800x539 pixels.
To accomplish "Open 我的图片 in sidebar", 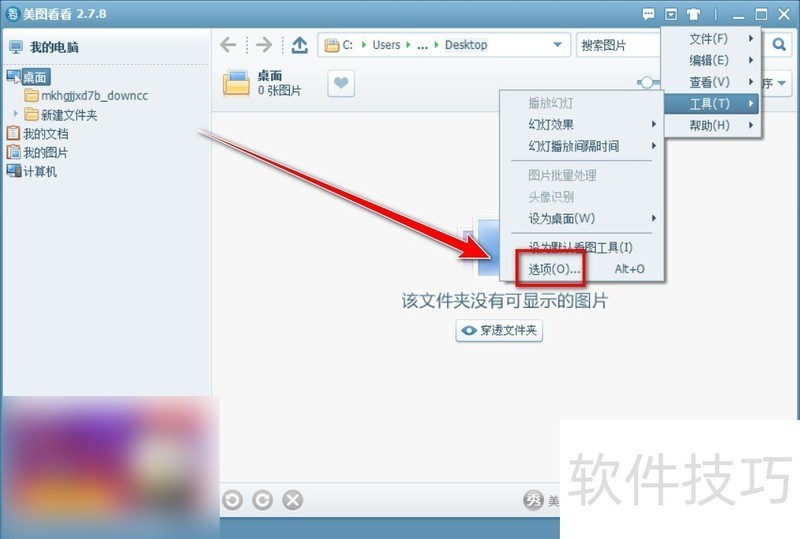I will (x=37, y=153).
